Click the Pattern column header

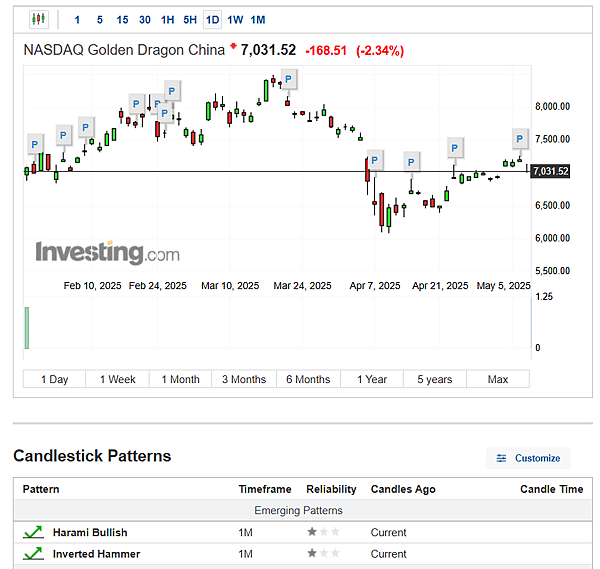pos(41,489)
